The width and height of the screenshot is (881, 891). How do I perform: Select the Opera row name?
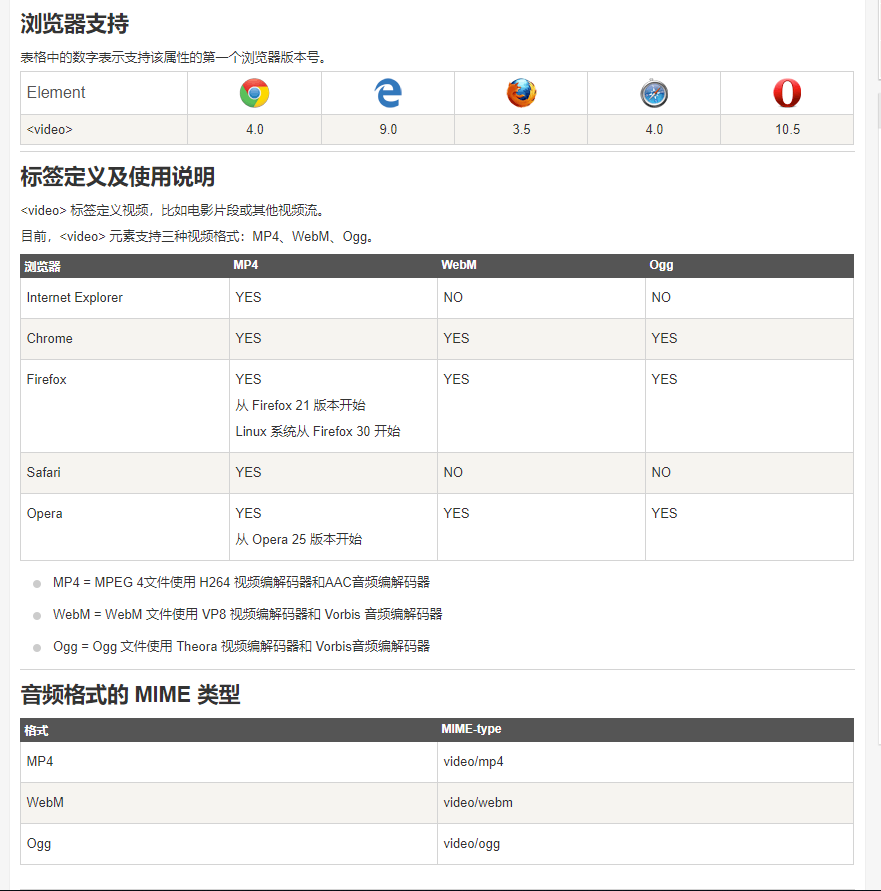pos(44,514)
